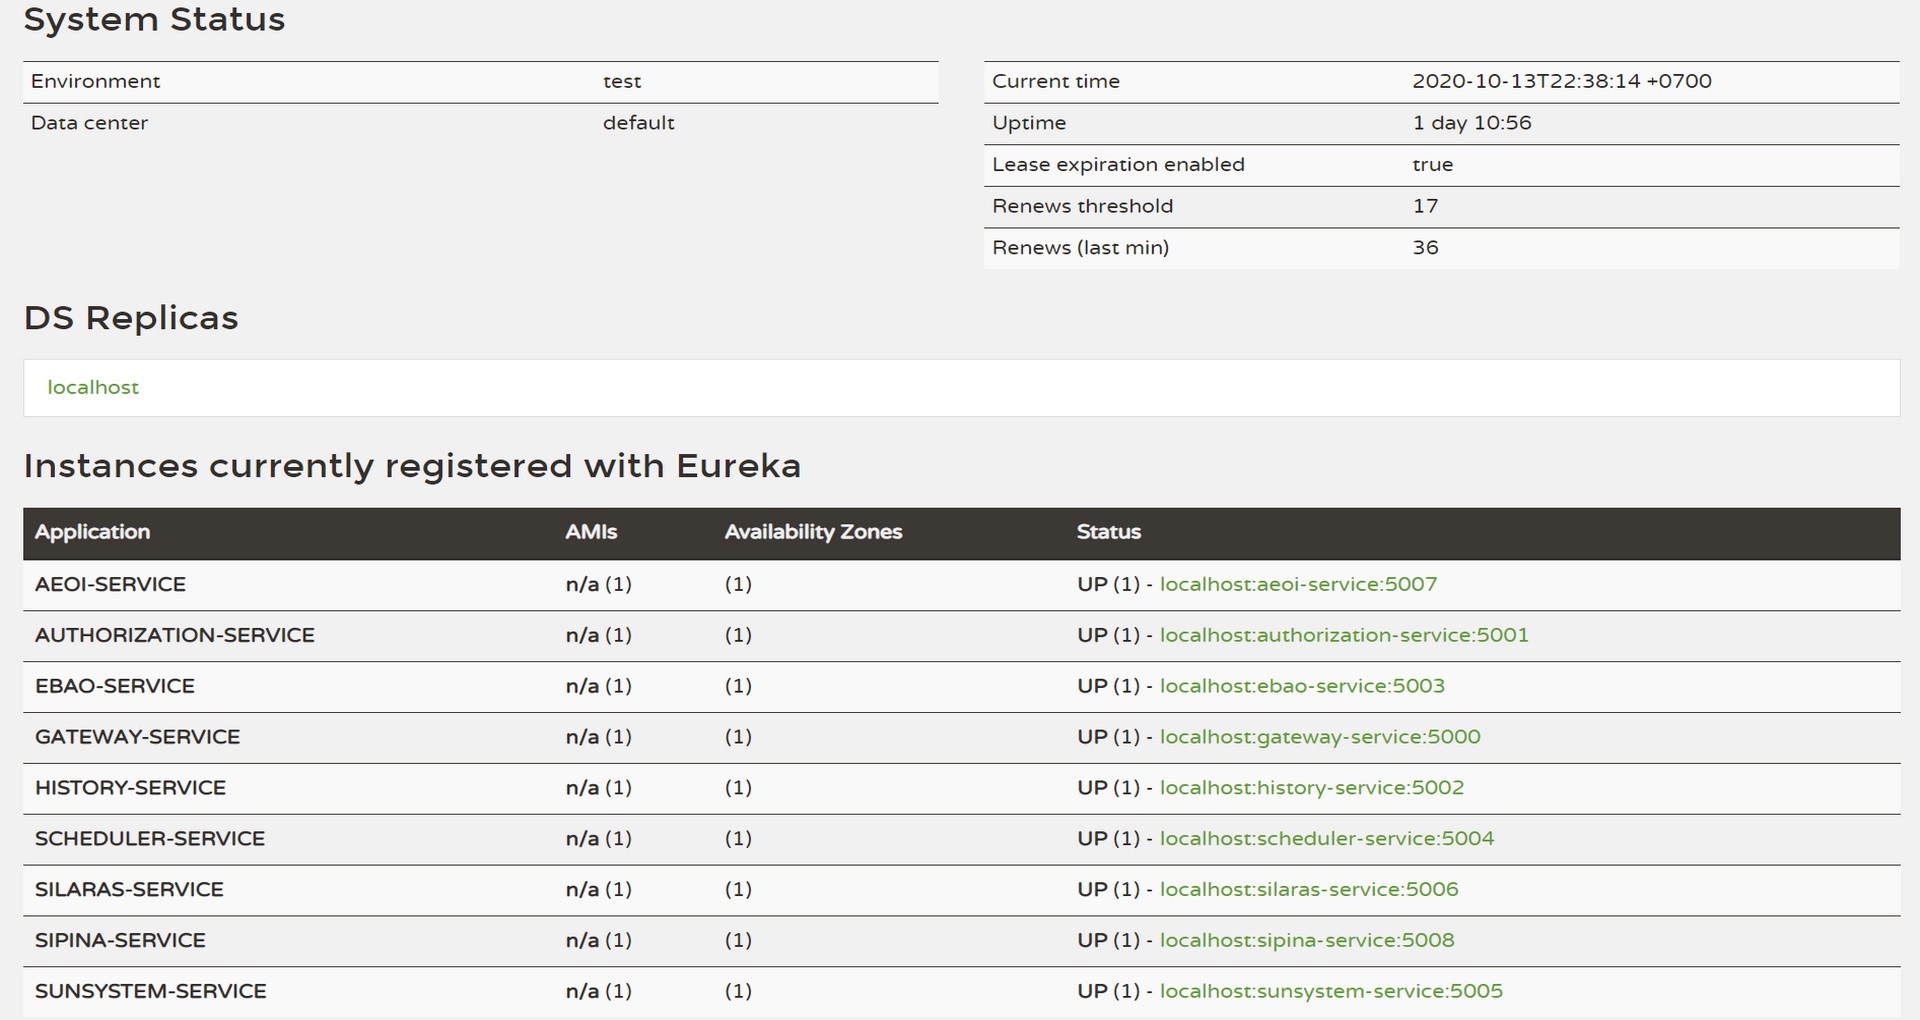Open localhost:ebao-service:5003 instance link
The width and height of the screenshot is (1920, 1020).
click(1301, 686)
